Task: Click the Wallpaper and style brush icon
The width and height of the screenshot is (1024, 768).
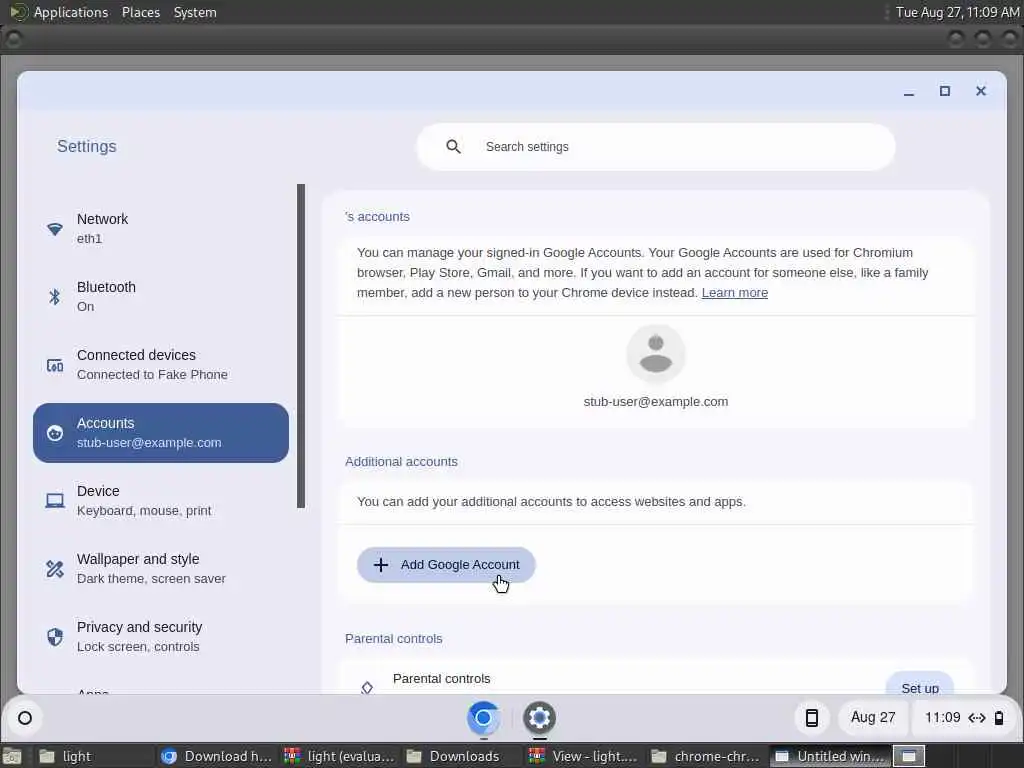Action: coord(55,569)
